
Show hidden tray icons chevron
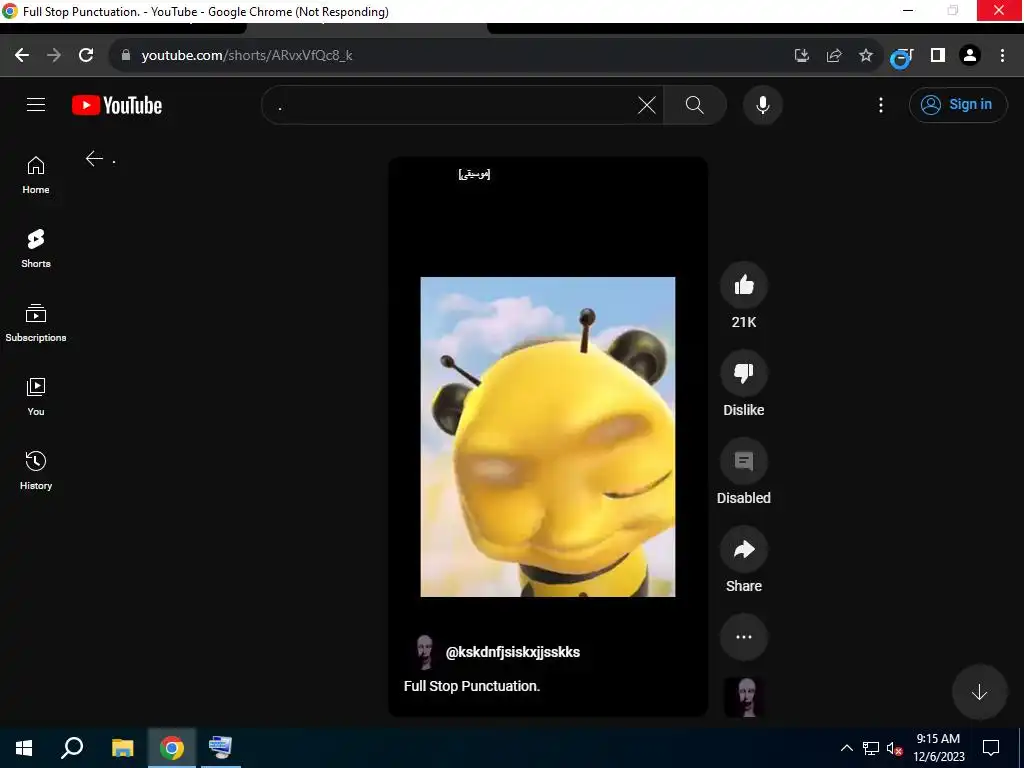click(x=847, y=748)
